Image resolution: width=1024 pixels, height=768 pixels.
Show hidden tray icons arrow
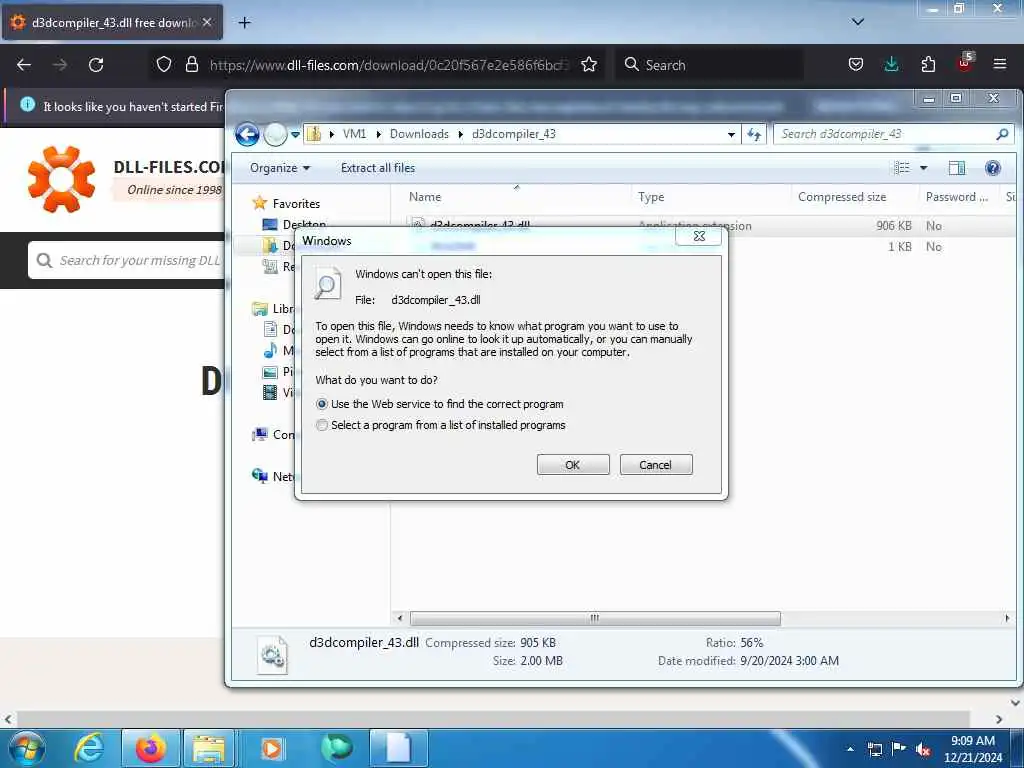pos(850,749)
